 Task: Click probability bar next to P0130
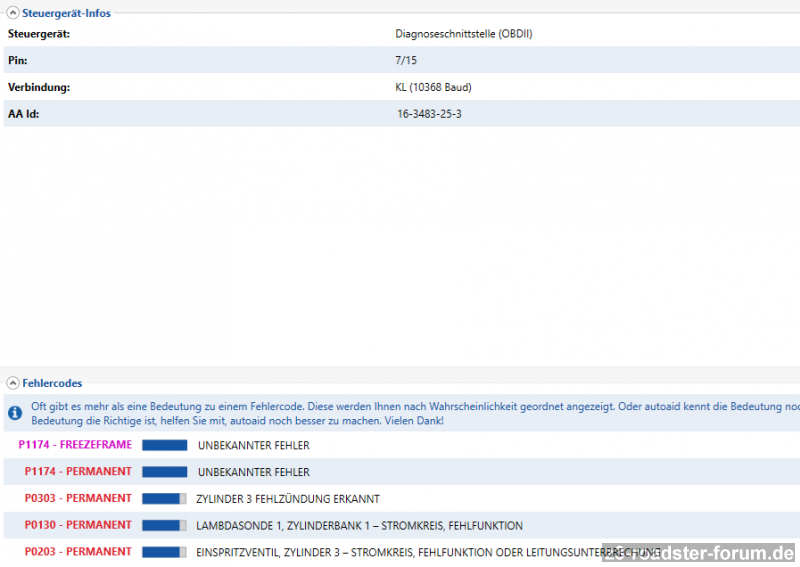pos(164,525)
